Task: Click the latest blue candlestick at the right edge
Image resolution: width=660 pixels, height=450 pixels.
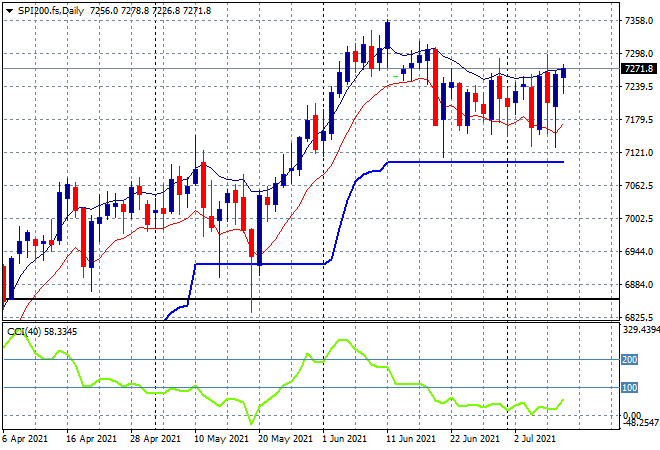Action: point(564,72)
